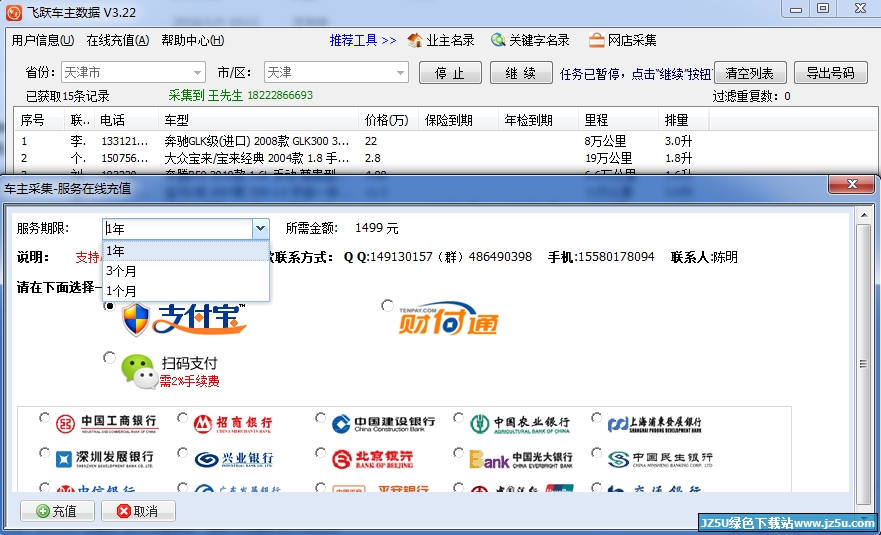This screenshot has height=535, width=881.
Task: Click the 中国民生银行 logo
Action: pyautogui.click(x=660, y=459)
